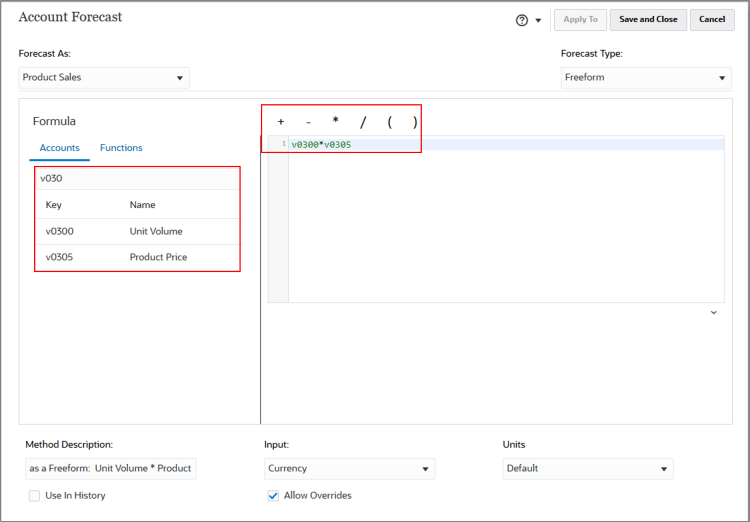Viewport: 750px width, 522px height.
Task: Enable the Use In History checkbox
Action: [34, 496]
